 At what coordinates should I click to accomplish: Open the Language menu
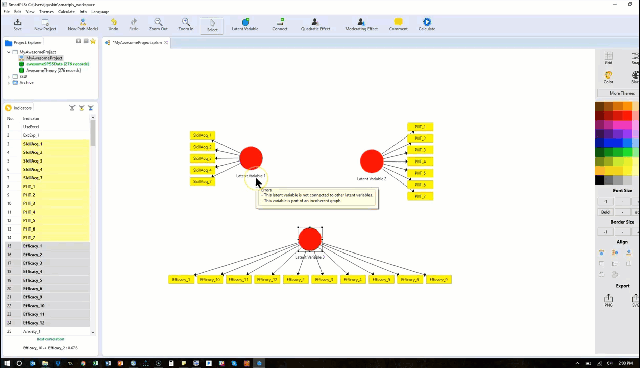[100, 11]
